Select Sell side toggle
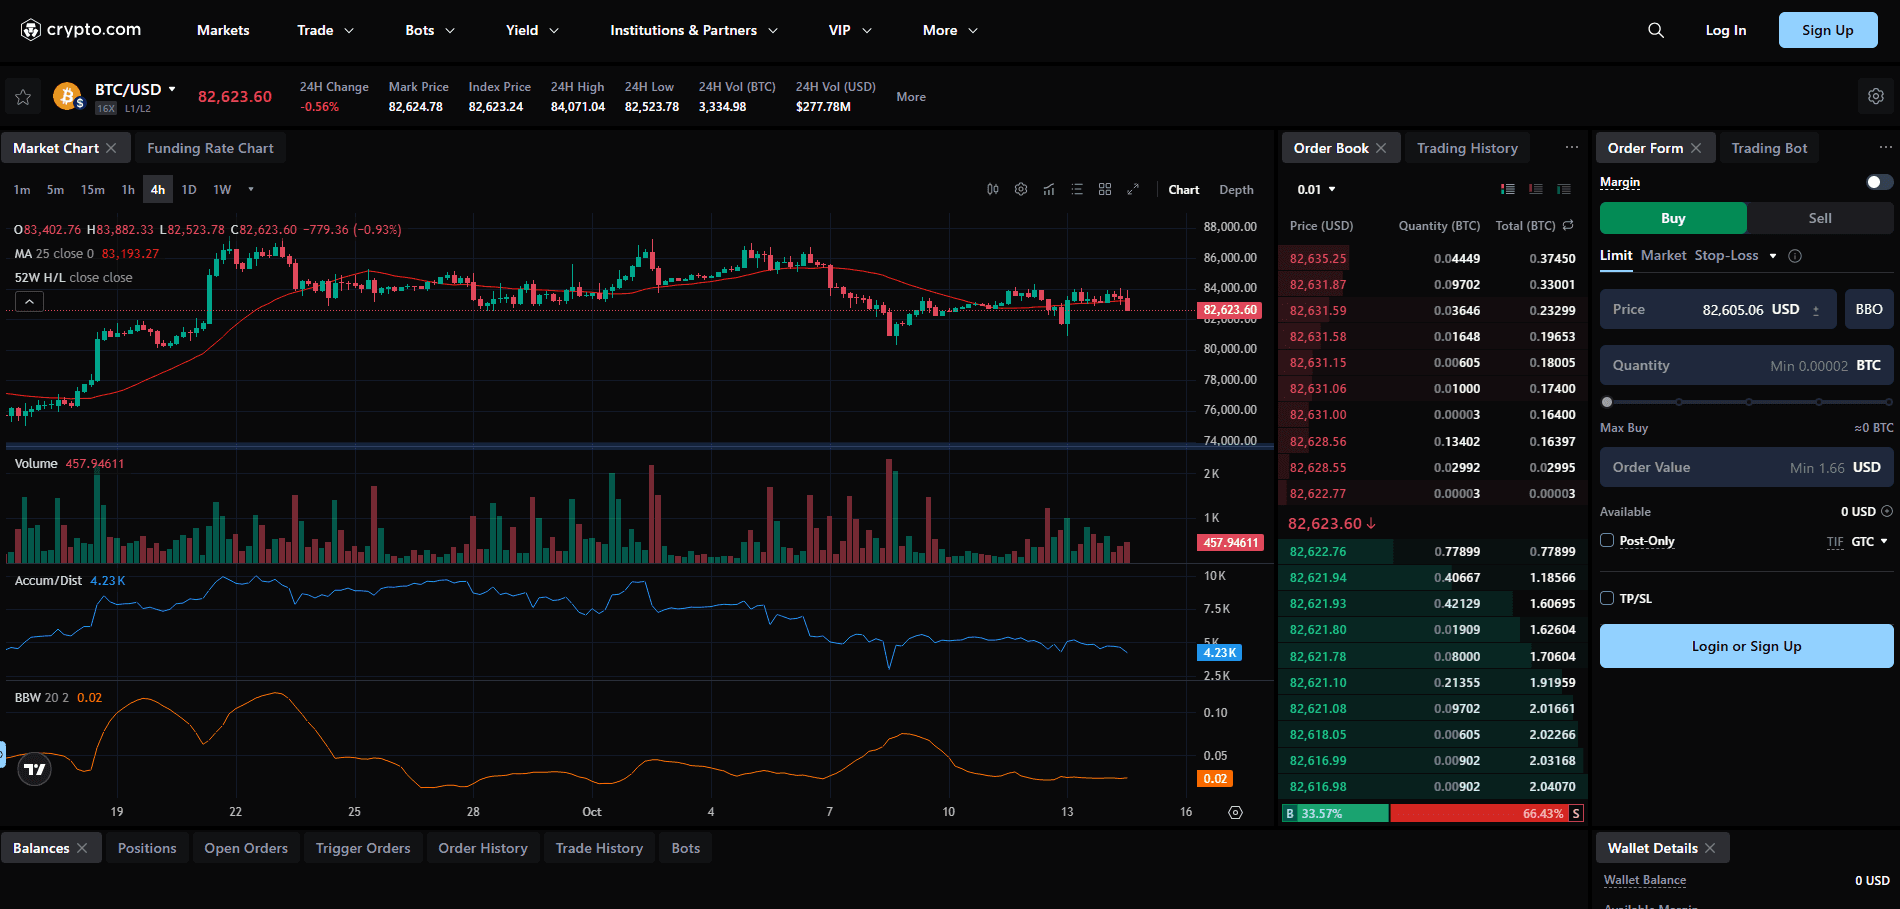Viewport: 1900px width, 909px height. tap(1820, 218)
